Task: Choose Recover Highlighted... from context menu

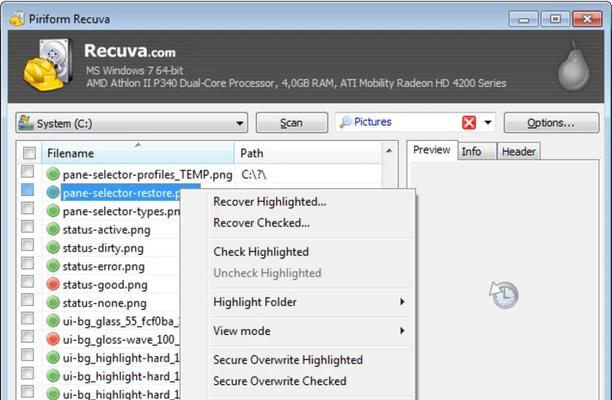Action: (311, 202)
